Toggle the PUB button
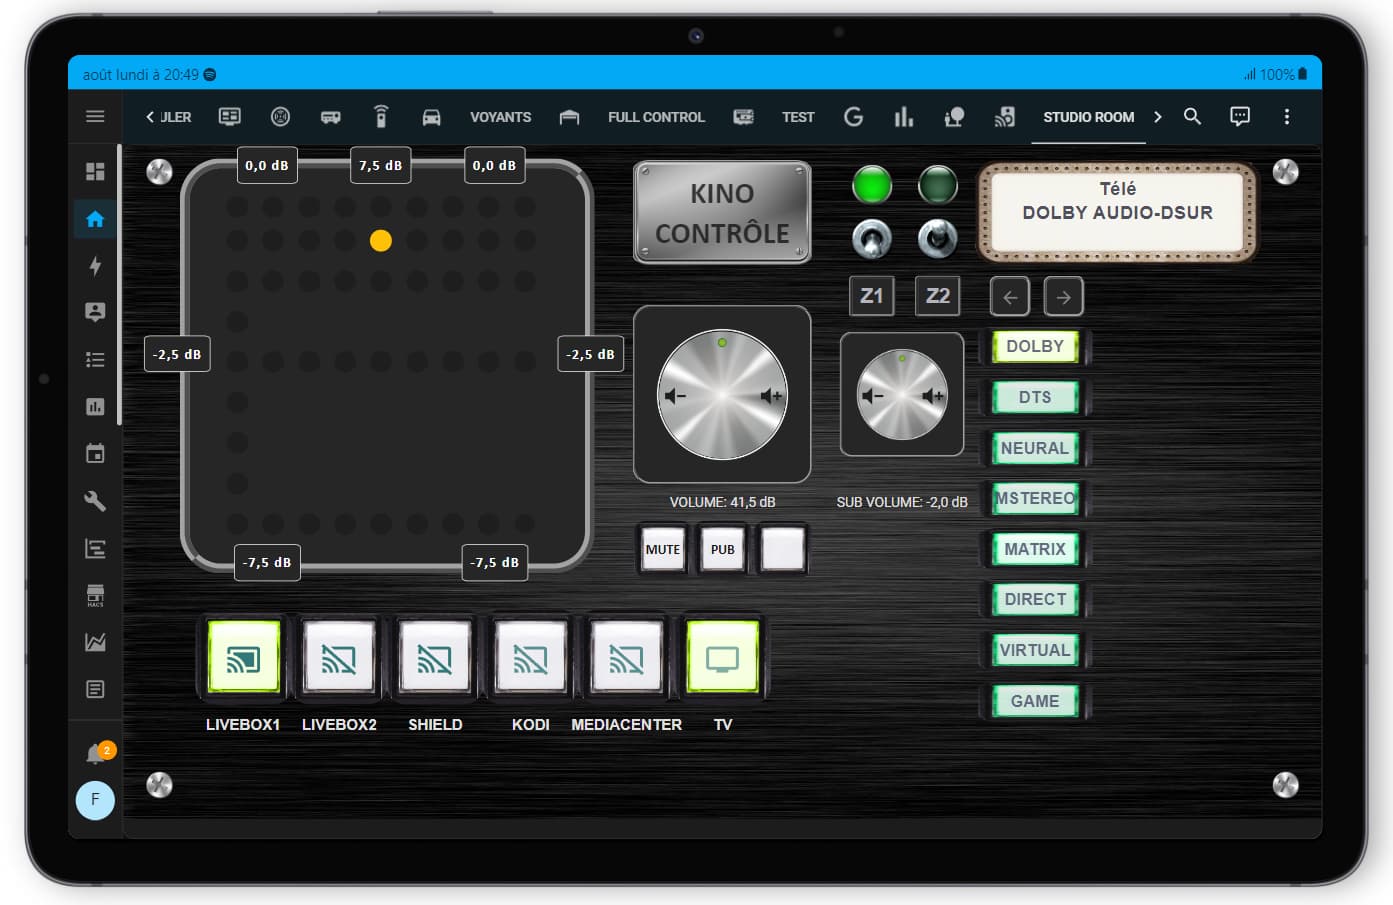The width and height of the screenshot is (1393, 905). (x=723, y=550)
